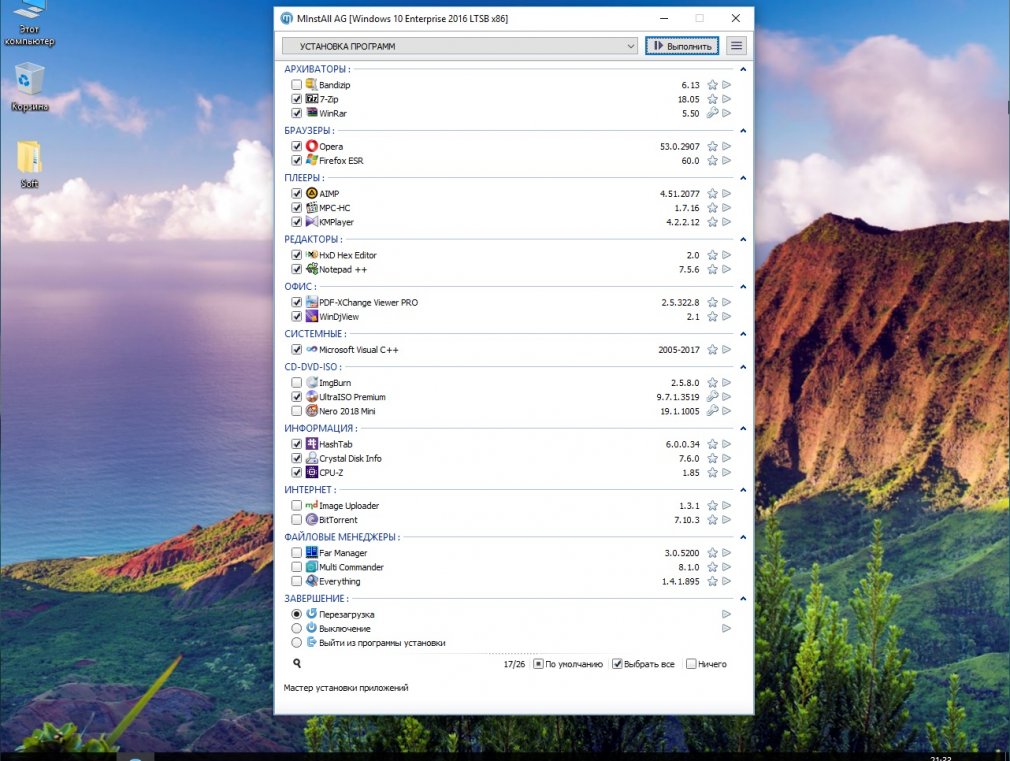Image resolution: width=1010 pixels, height=761 pixels.
Task: Check the ImgBurn checkbox
Action: [x=296, y=383]
